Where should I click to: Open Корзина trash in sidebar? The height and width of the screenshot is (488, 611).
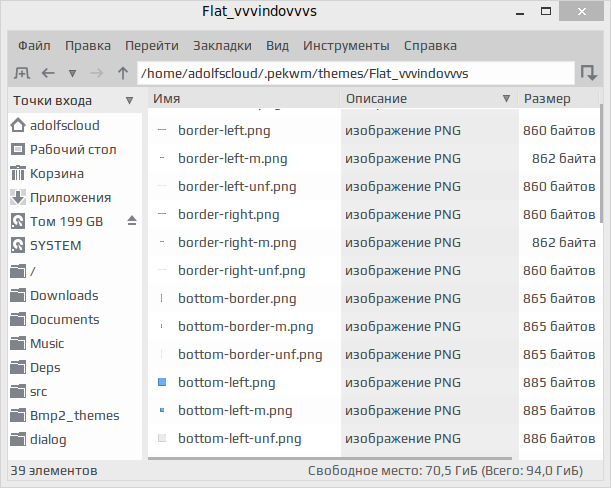pyautogui.click(x=75, y=174)
